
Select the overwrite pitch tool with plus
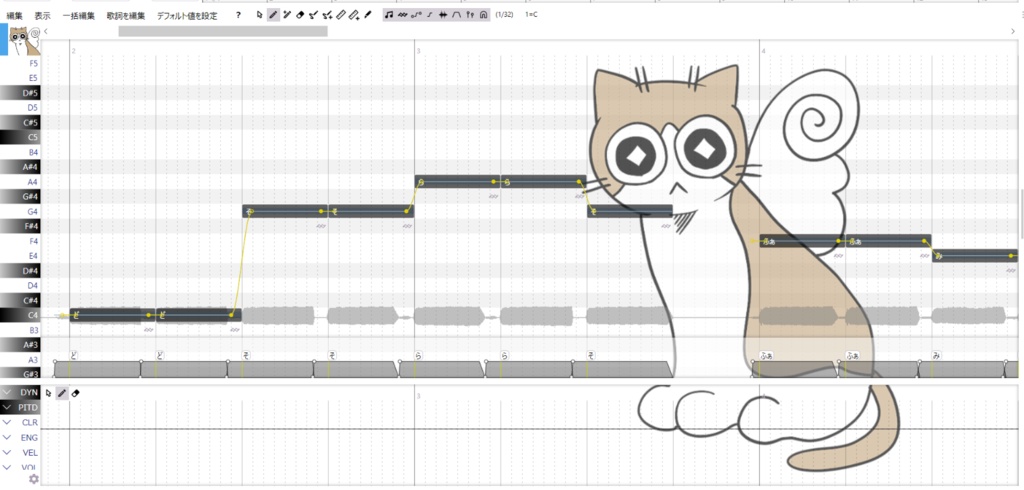(x=327, y=15)
